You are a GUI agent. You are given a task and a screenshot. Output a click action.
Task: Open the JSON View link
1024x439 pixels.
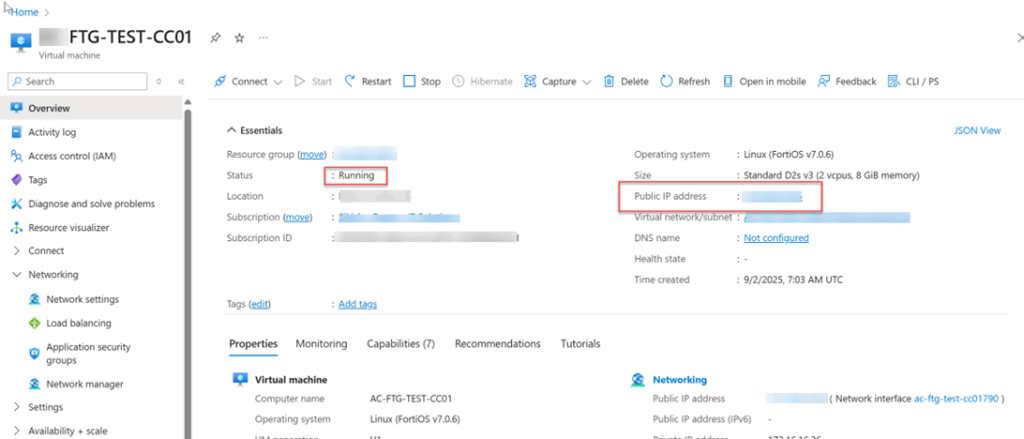977,131
